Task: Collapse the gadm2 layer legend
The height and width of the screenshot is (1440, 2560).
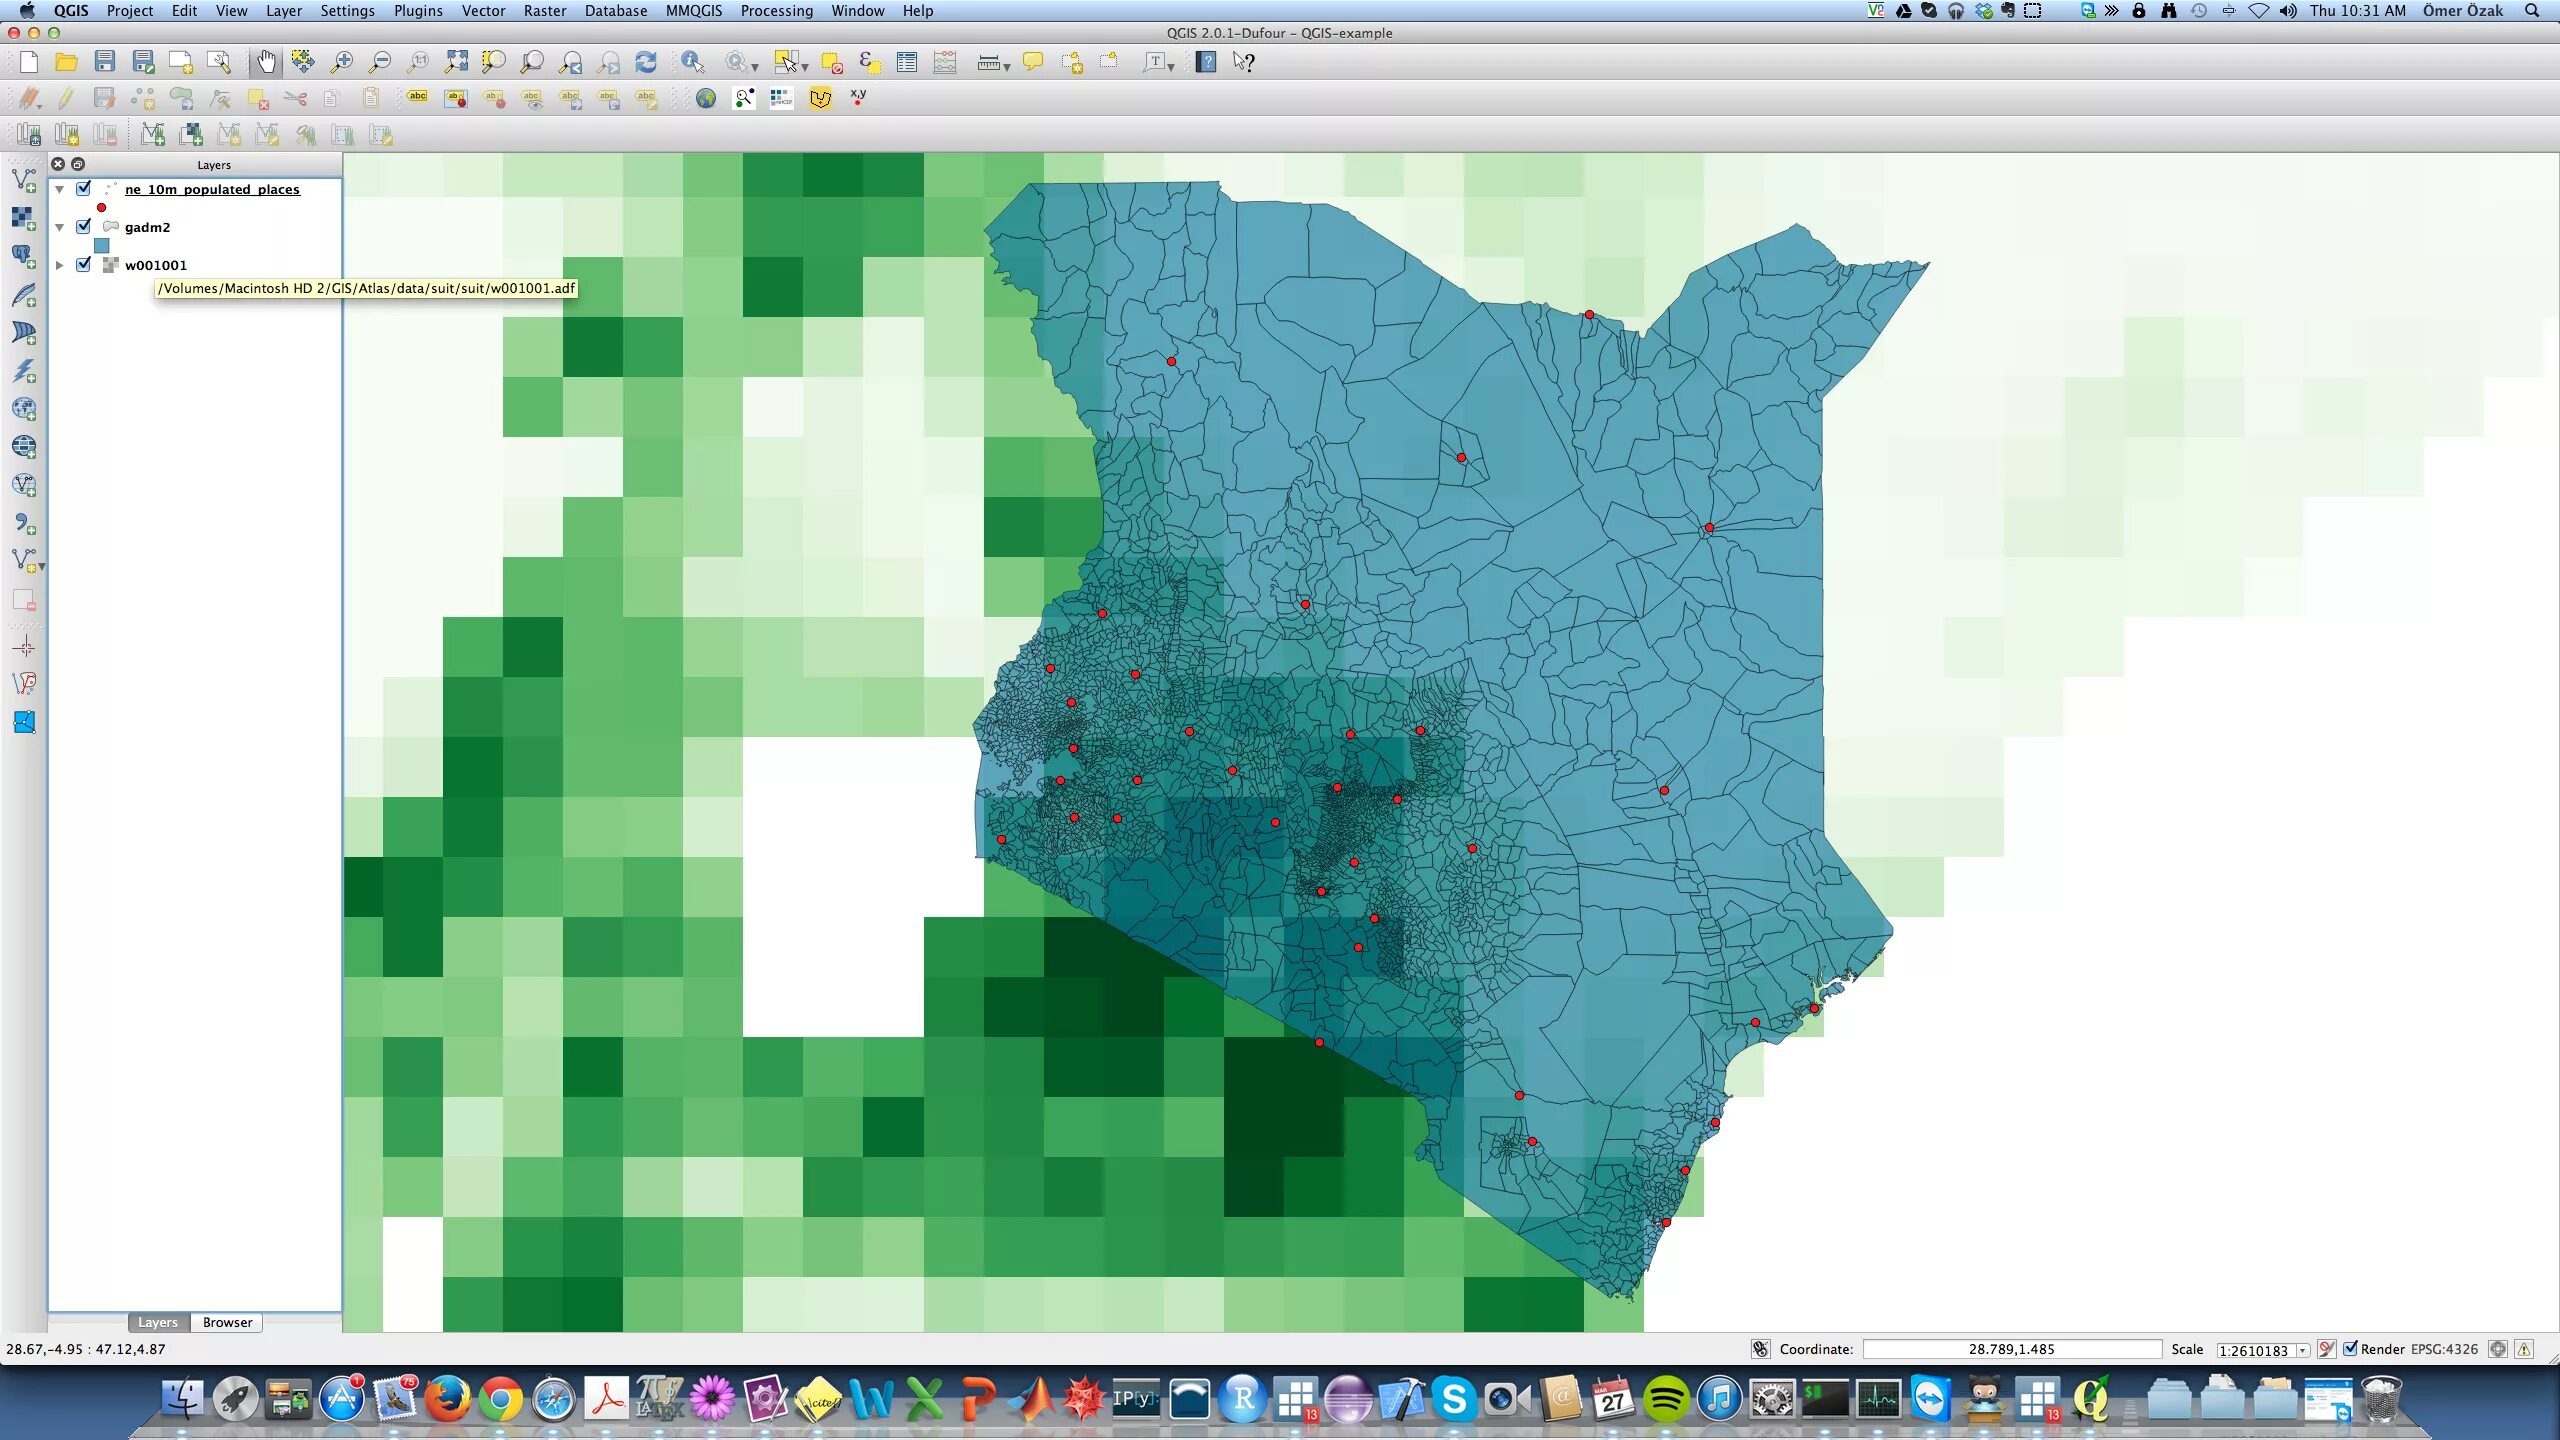Action: tap(60, 227)
